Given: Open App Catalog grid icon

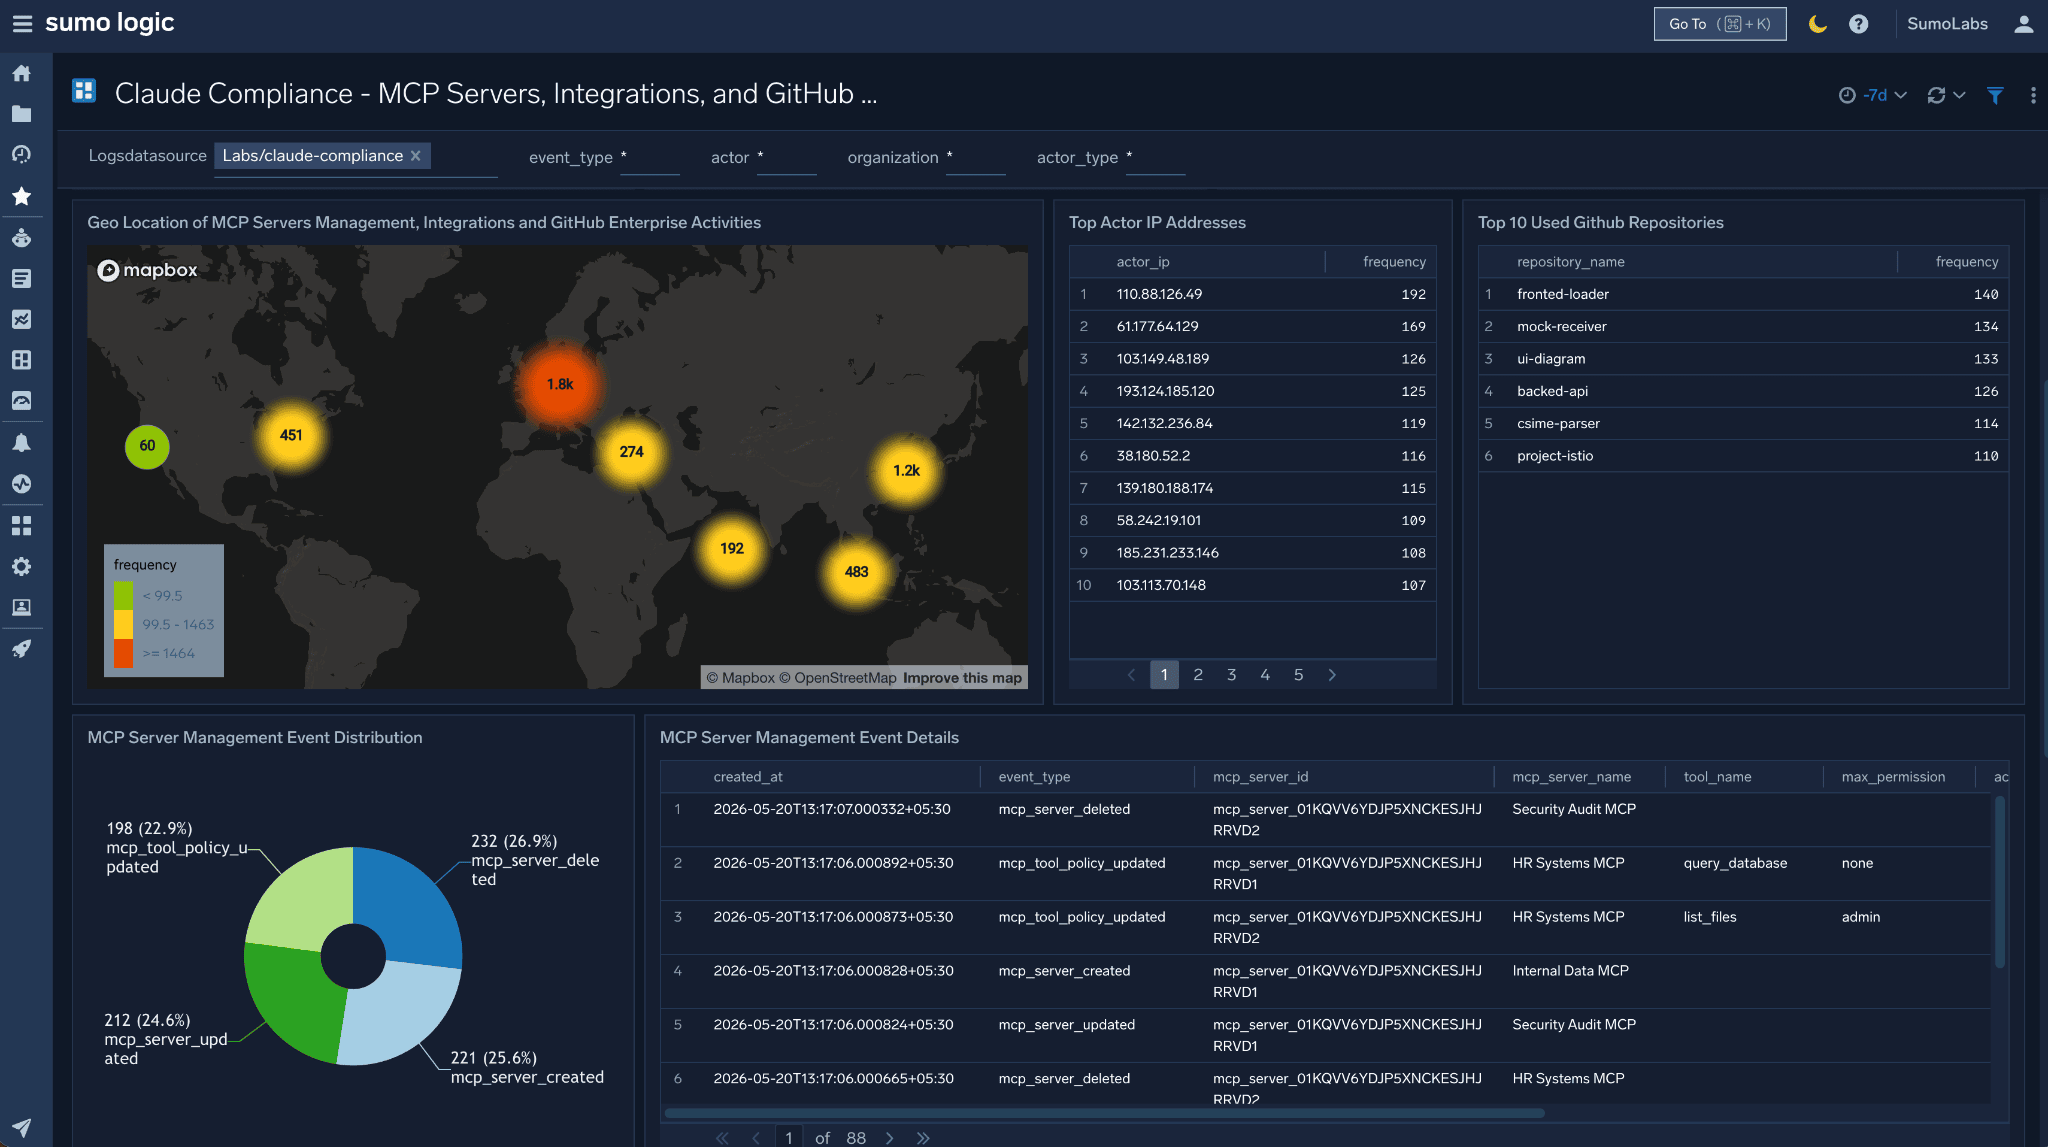Looking at the screenshot, I should [21, 525].
